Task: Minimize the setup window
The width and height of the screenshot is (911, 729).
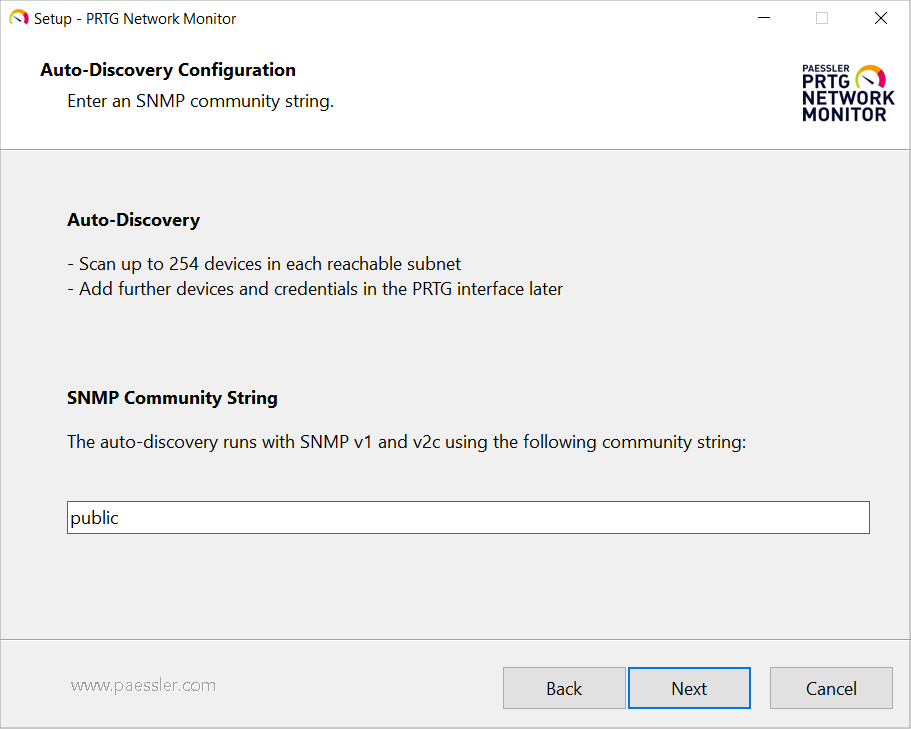Action: [763, 18]
